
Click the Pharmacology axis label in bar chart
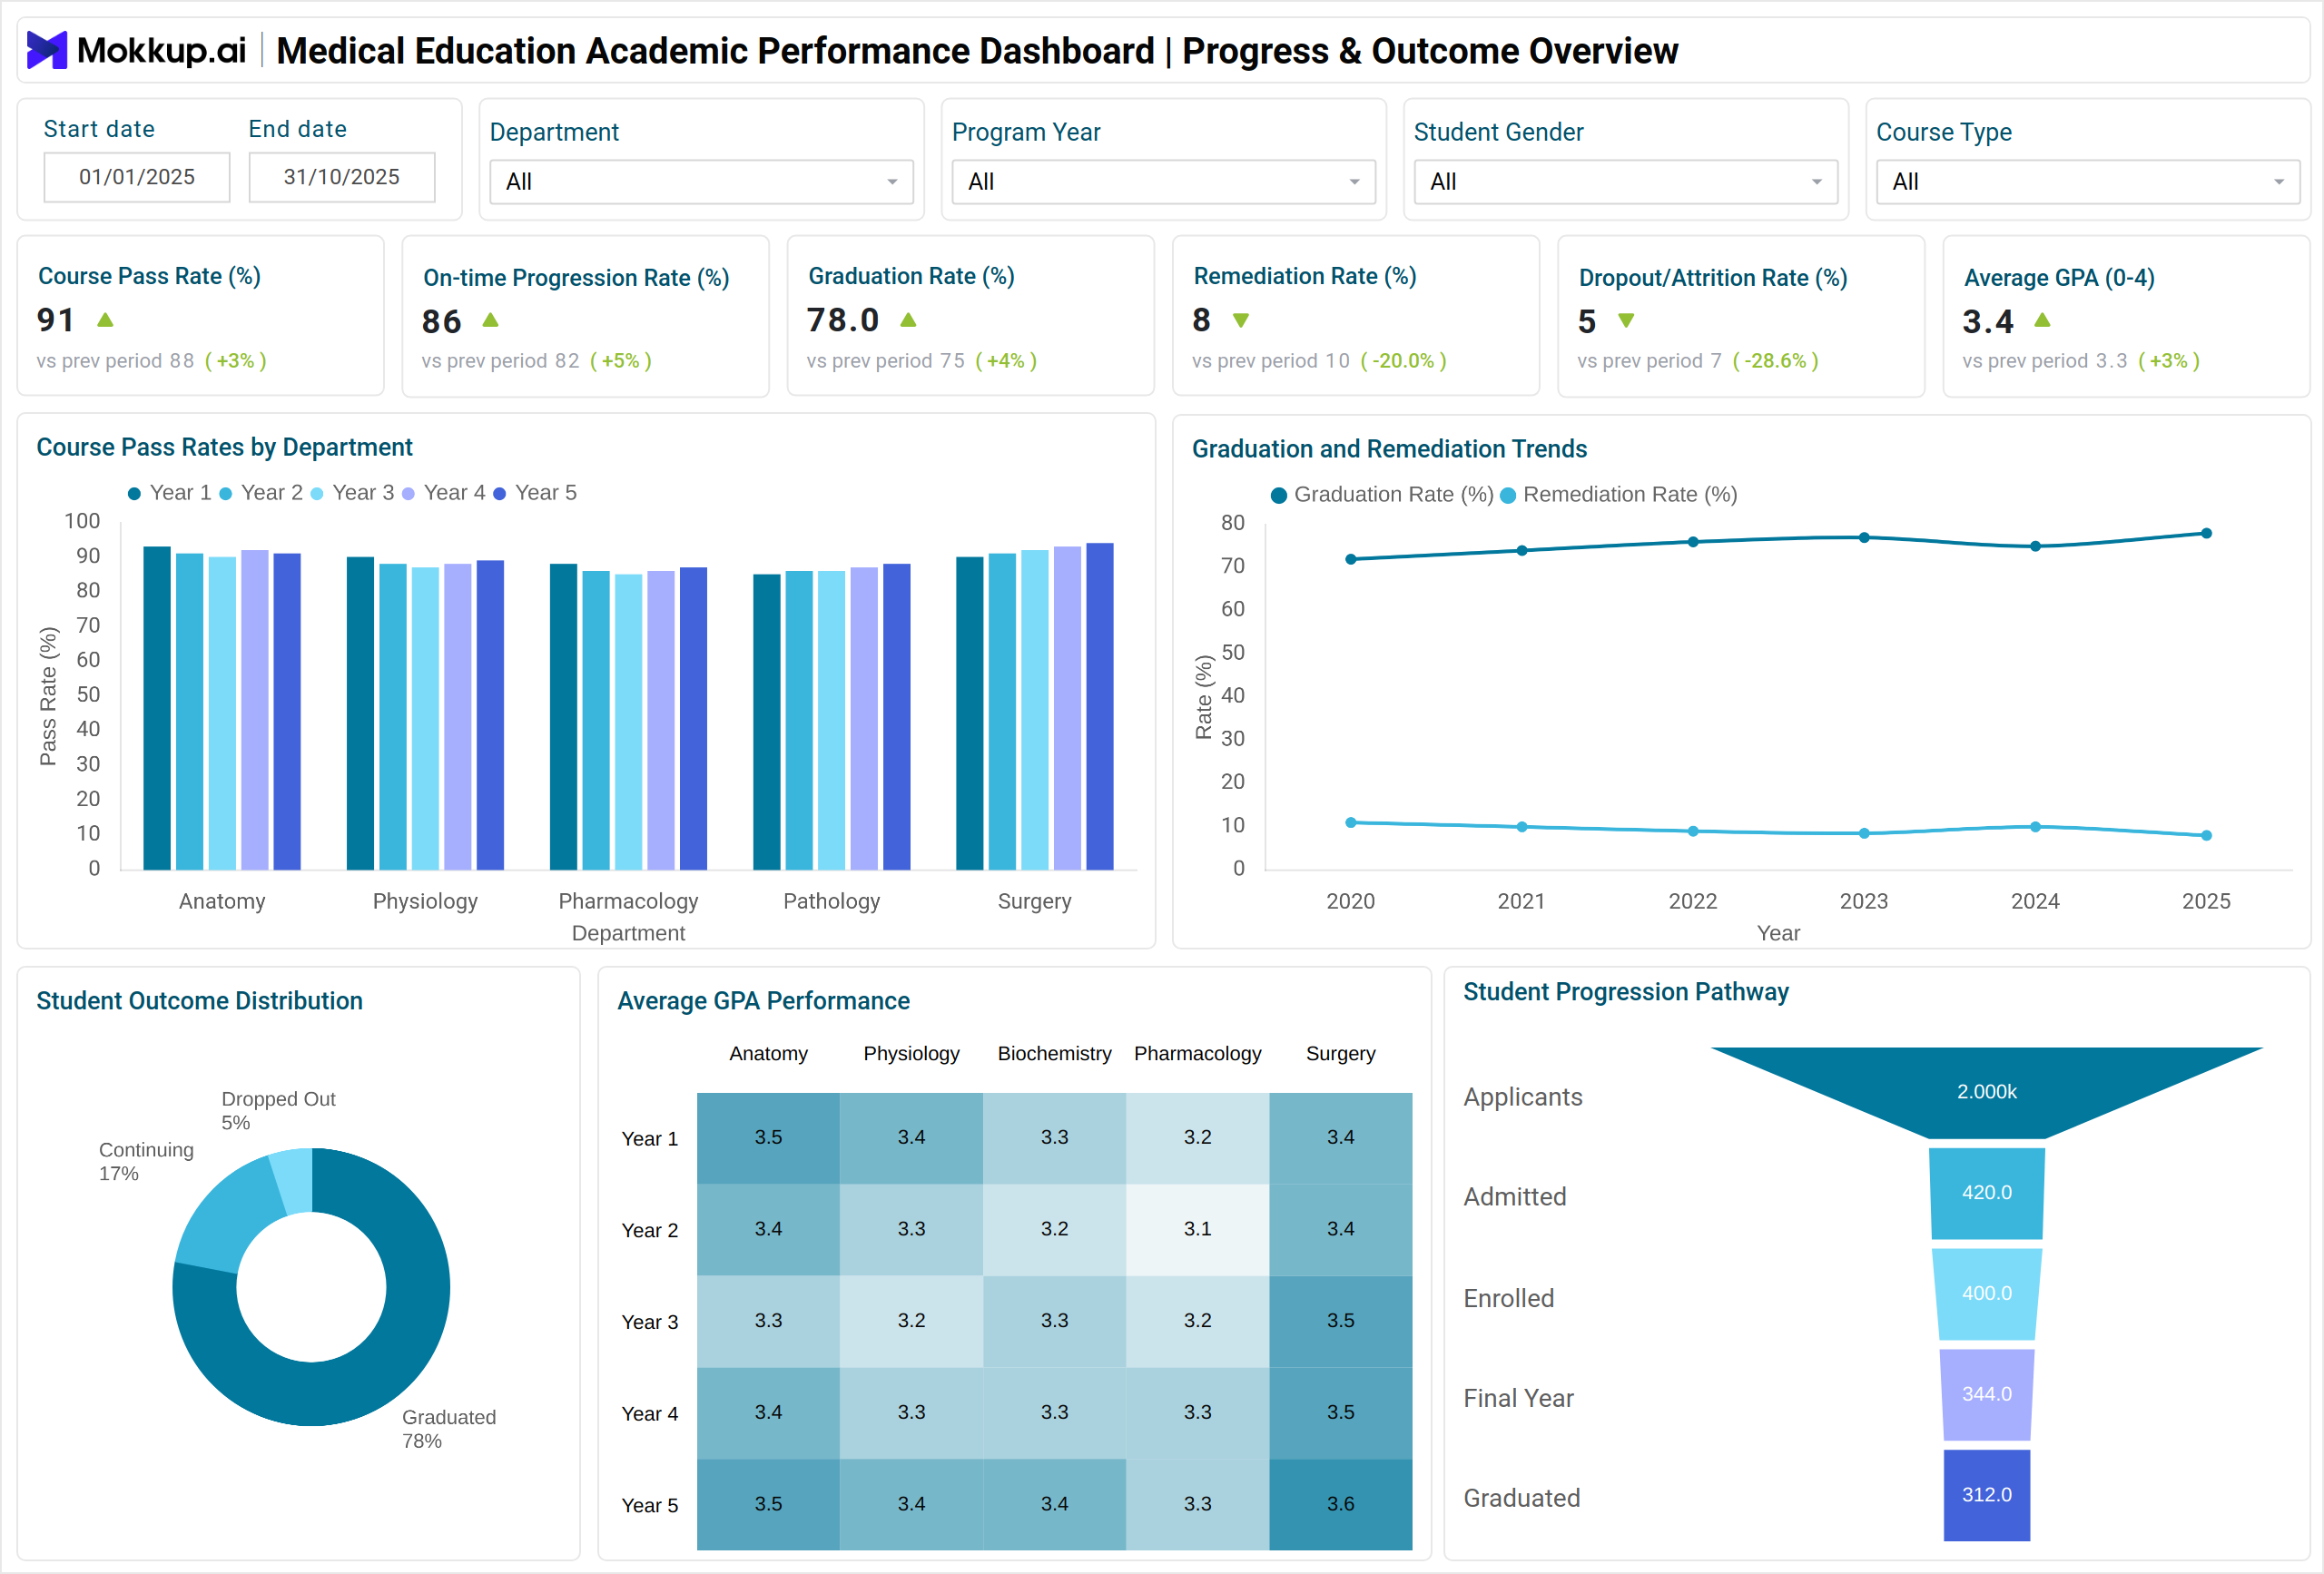coord(628,901)
